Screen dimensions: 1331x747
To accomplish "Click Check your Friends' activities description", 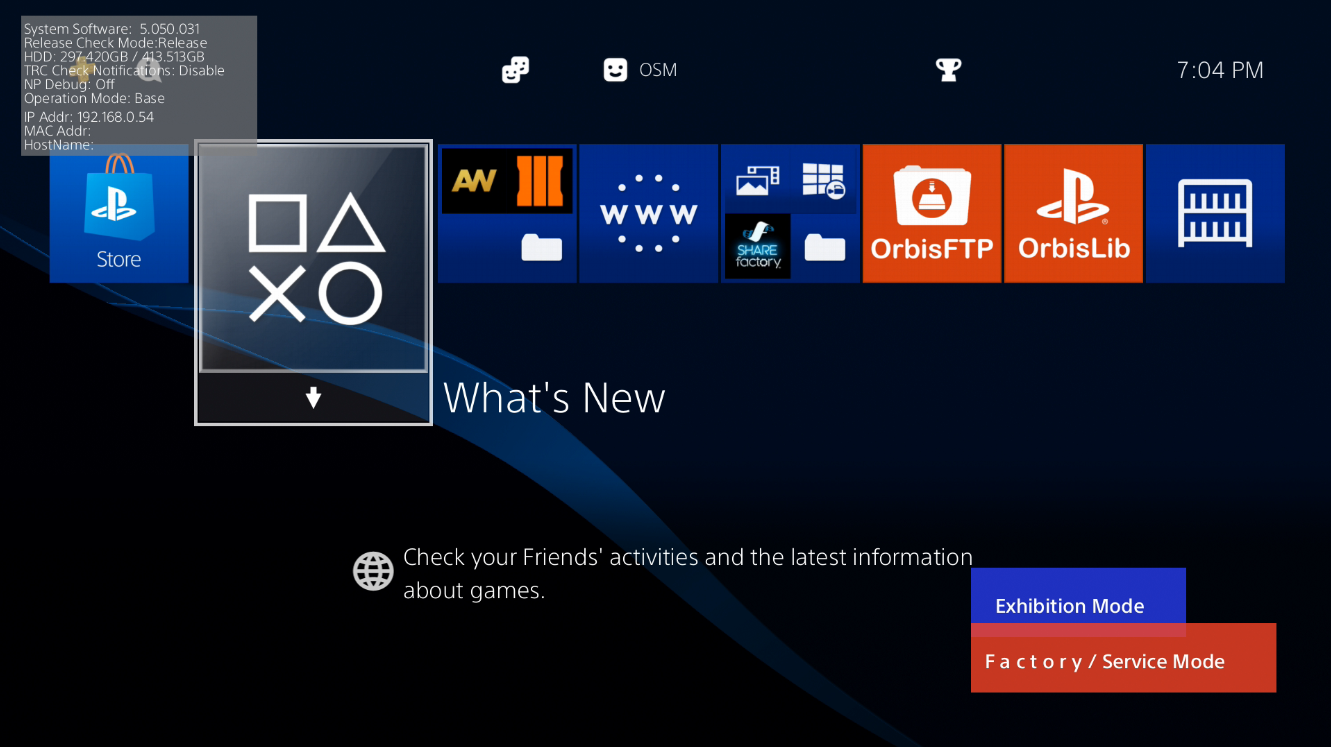I will (x=688, y=573).
